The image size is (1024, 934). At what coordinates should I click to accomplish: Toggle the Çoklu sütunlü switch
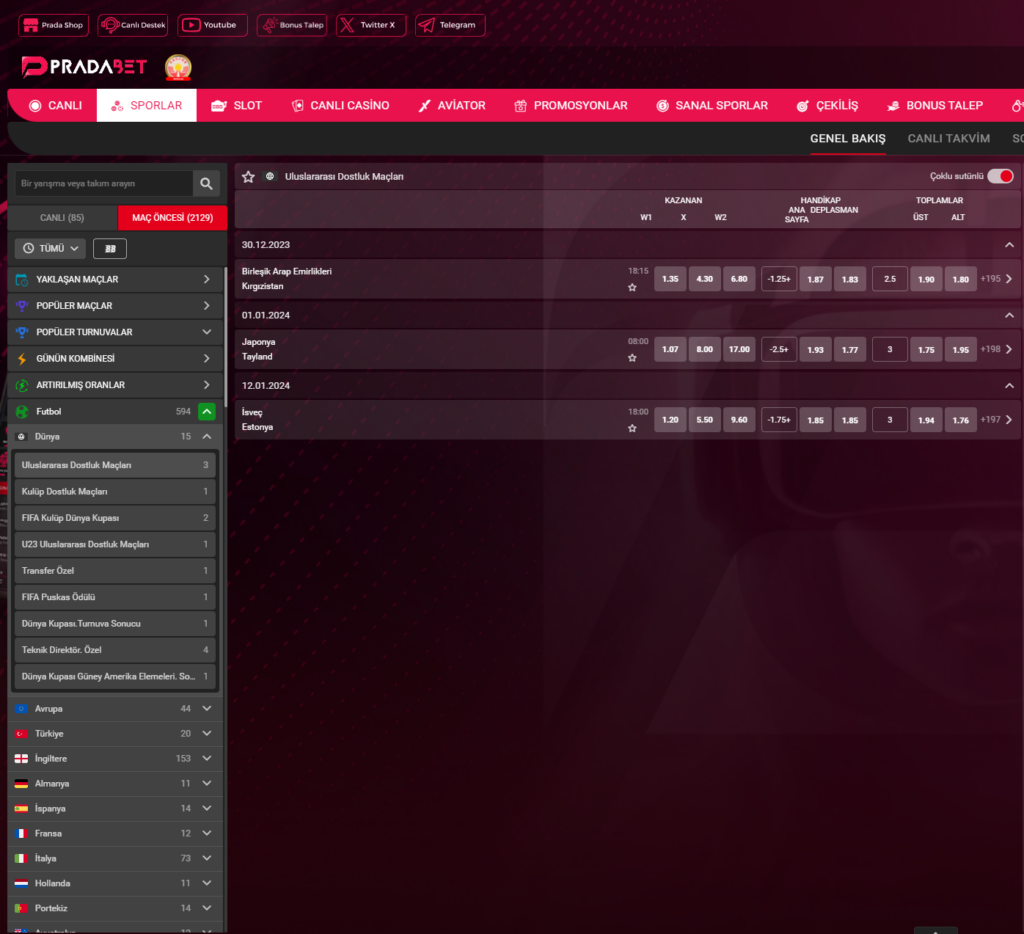(x=999, y=176)
